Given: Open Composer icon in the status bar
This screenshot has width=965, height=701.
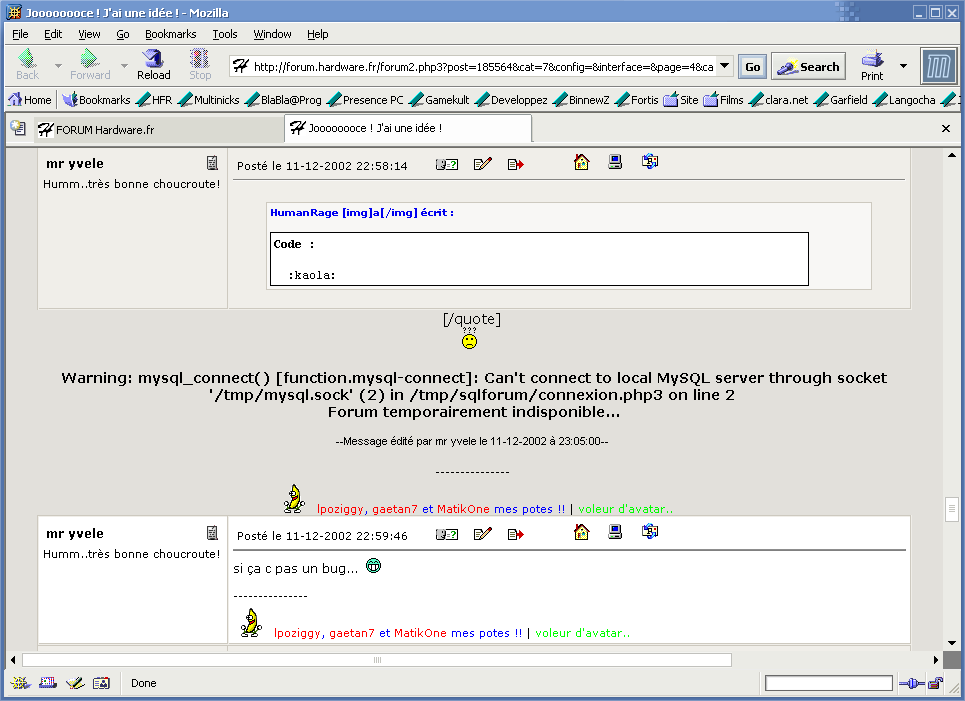Looking at the screenshot, I should tap(74, 683).
